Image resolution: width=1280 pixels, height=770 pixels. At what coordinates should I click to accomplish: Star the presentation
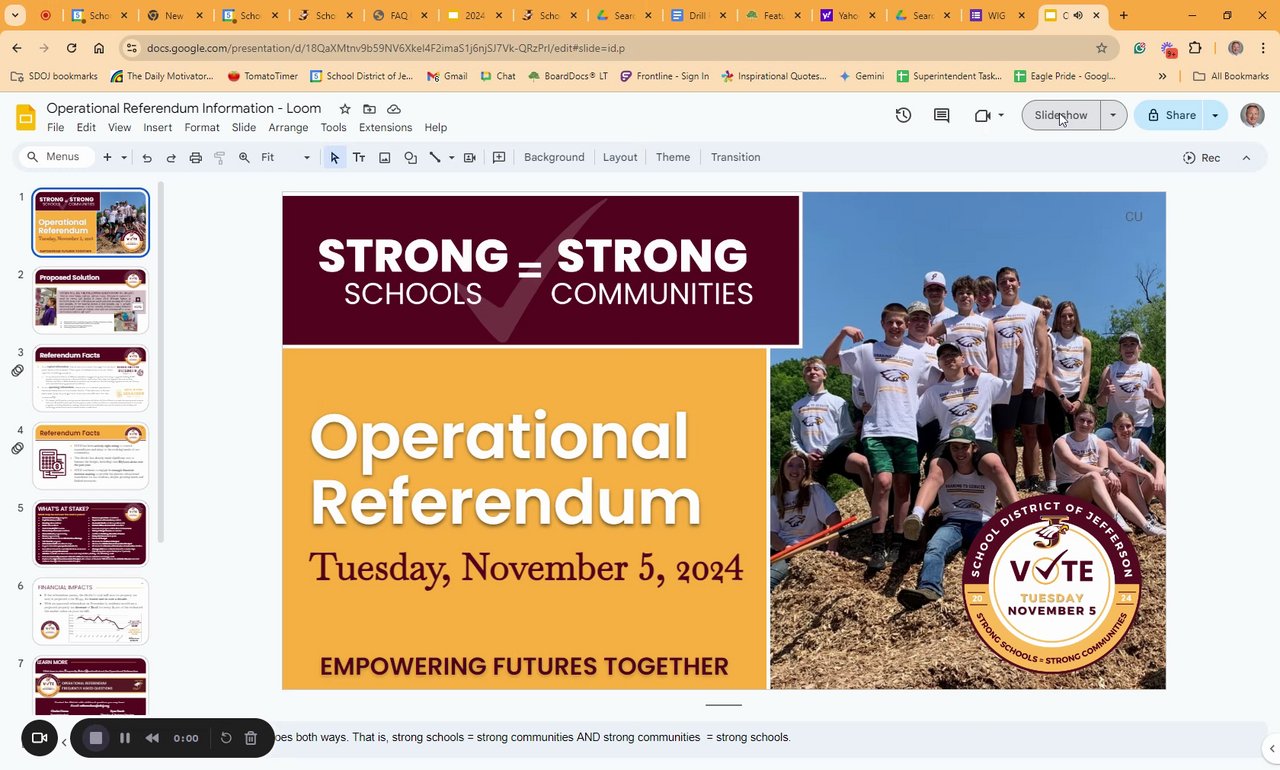pyautogui.click(x=345, y=109)
